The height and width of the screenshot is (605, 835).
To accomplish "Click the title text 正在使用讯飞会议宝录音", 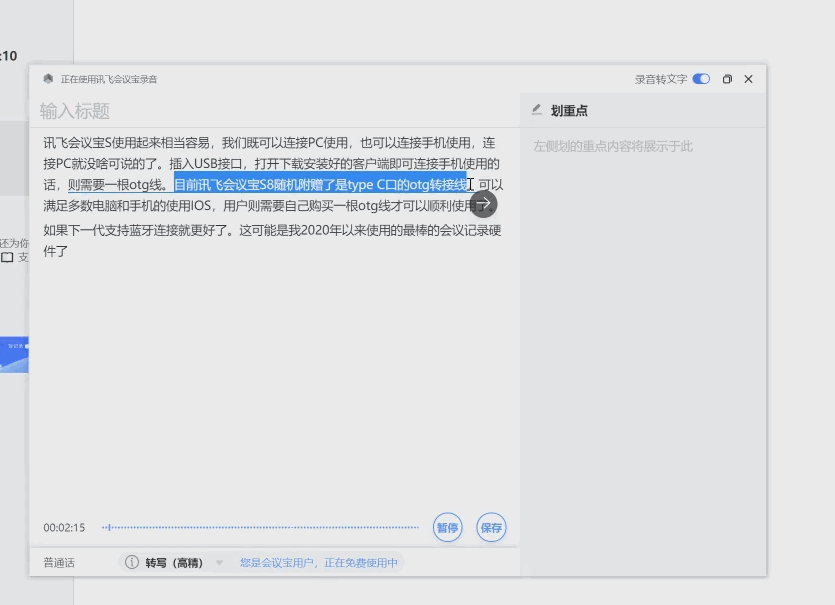I will pos(109,79).
